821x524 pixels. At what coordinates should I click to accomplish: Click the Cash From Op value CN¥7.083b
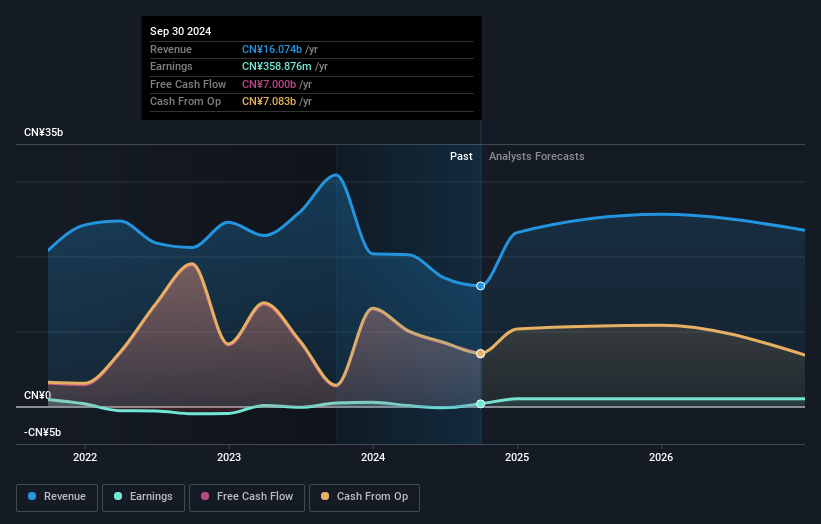[x=269, y=102]
